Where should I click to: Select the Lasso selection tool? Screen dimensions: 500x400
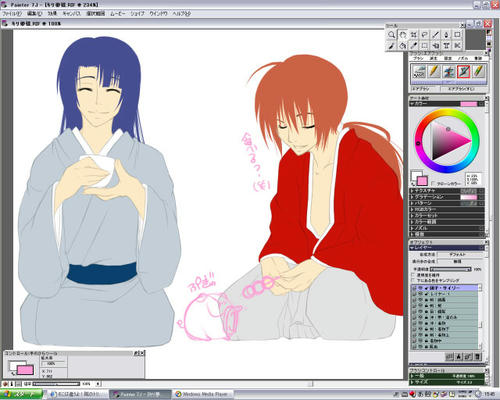[x=424, y=35]
